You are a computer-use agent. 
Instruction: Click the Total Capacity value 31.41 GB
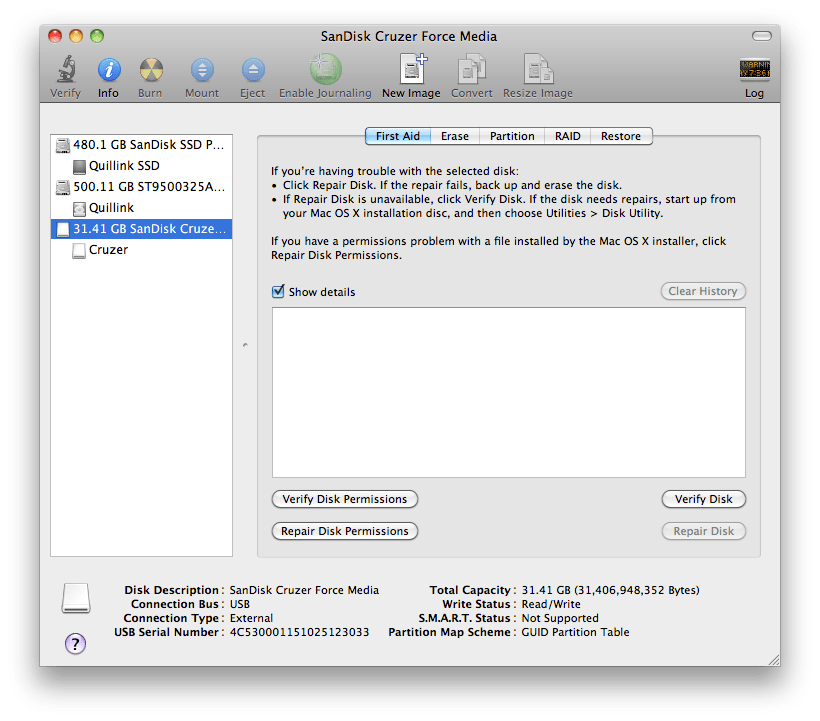click(x=610, y=590)
